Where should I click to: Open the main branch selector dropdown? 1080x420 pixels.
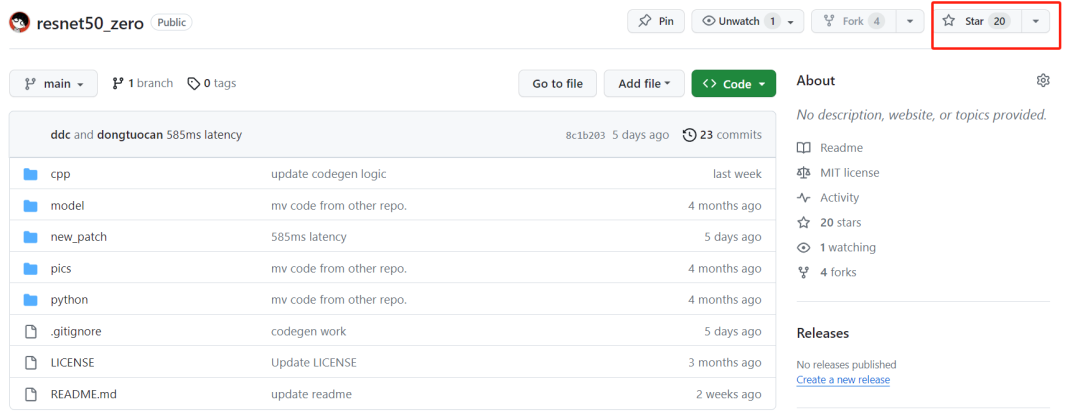click(x=54, y=83)
